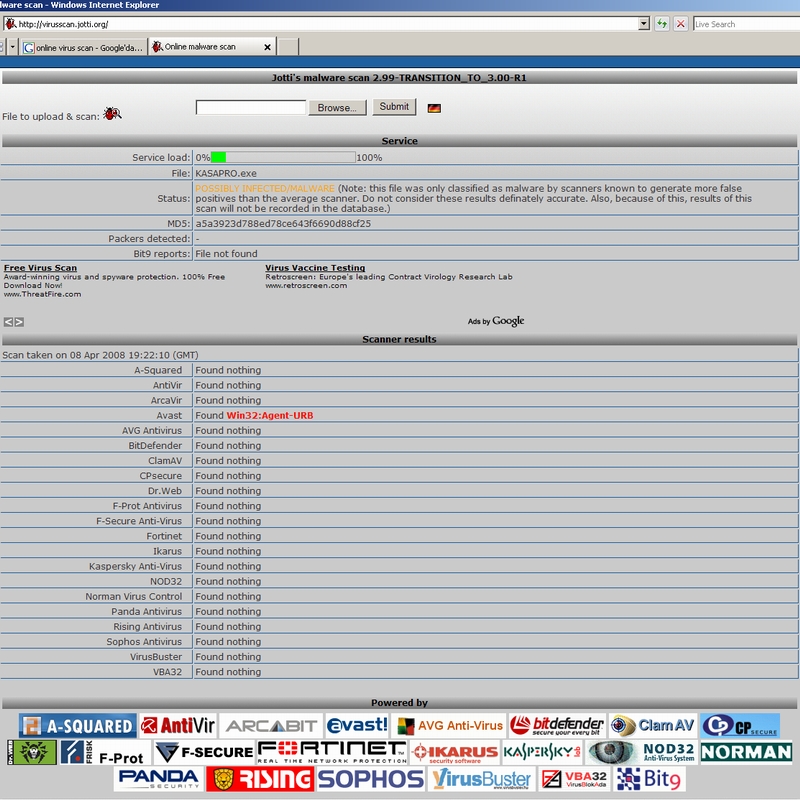This screenshot has height=801, width=800.
Task: Click the F-Secure Anti-Virus row label
Action: [x=139, y=521]
